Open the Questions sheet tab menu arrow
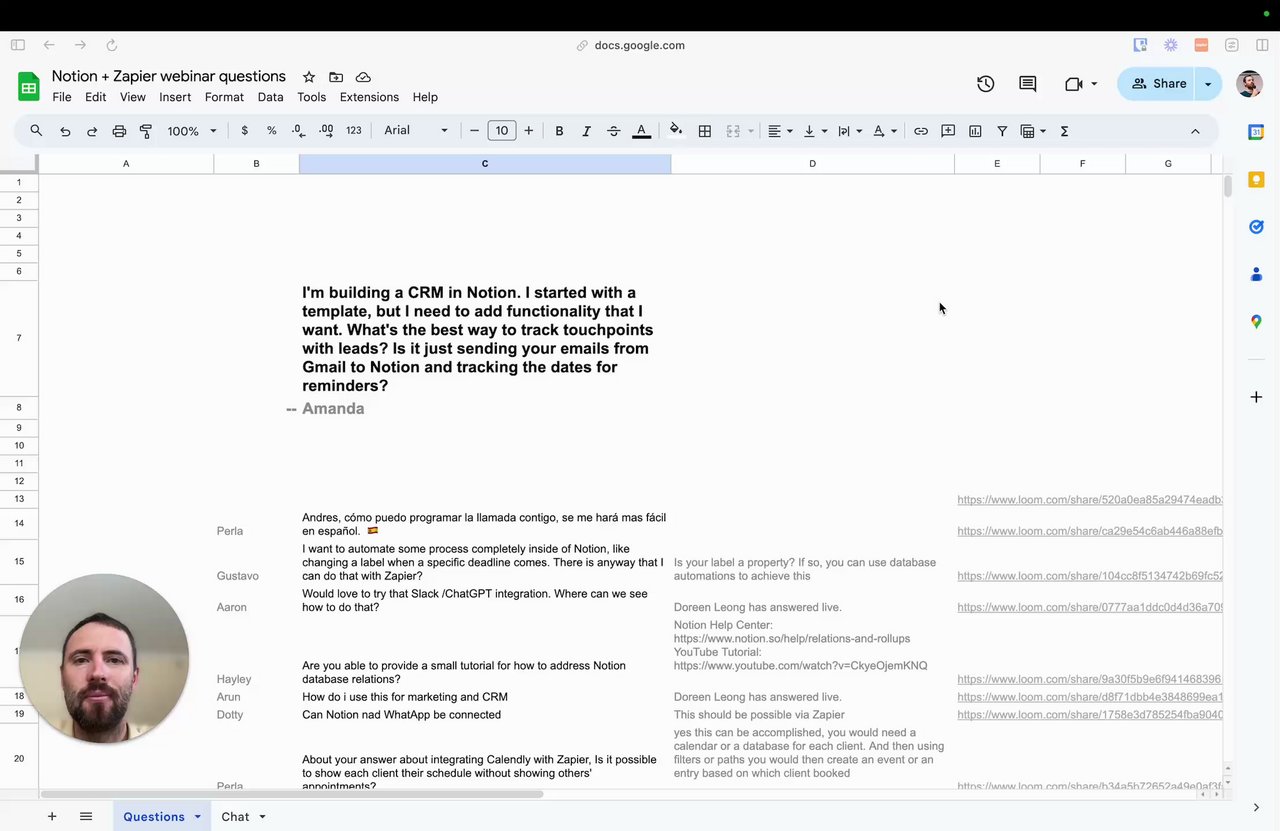 tap(197, 817)
